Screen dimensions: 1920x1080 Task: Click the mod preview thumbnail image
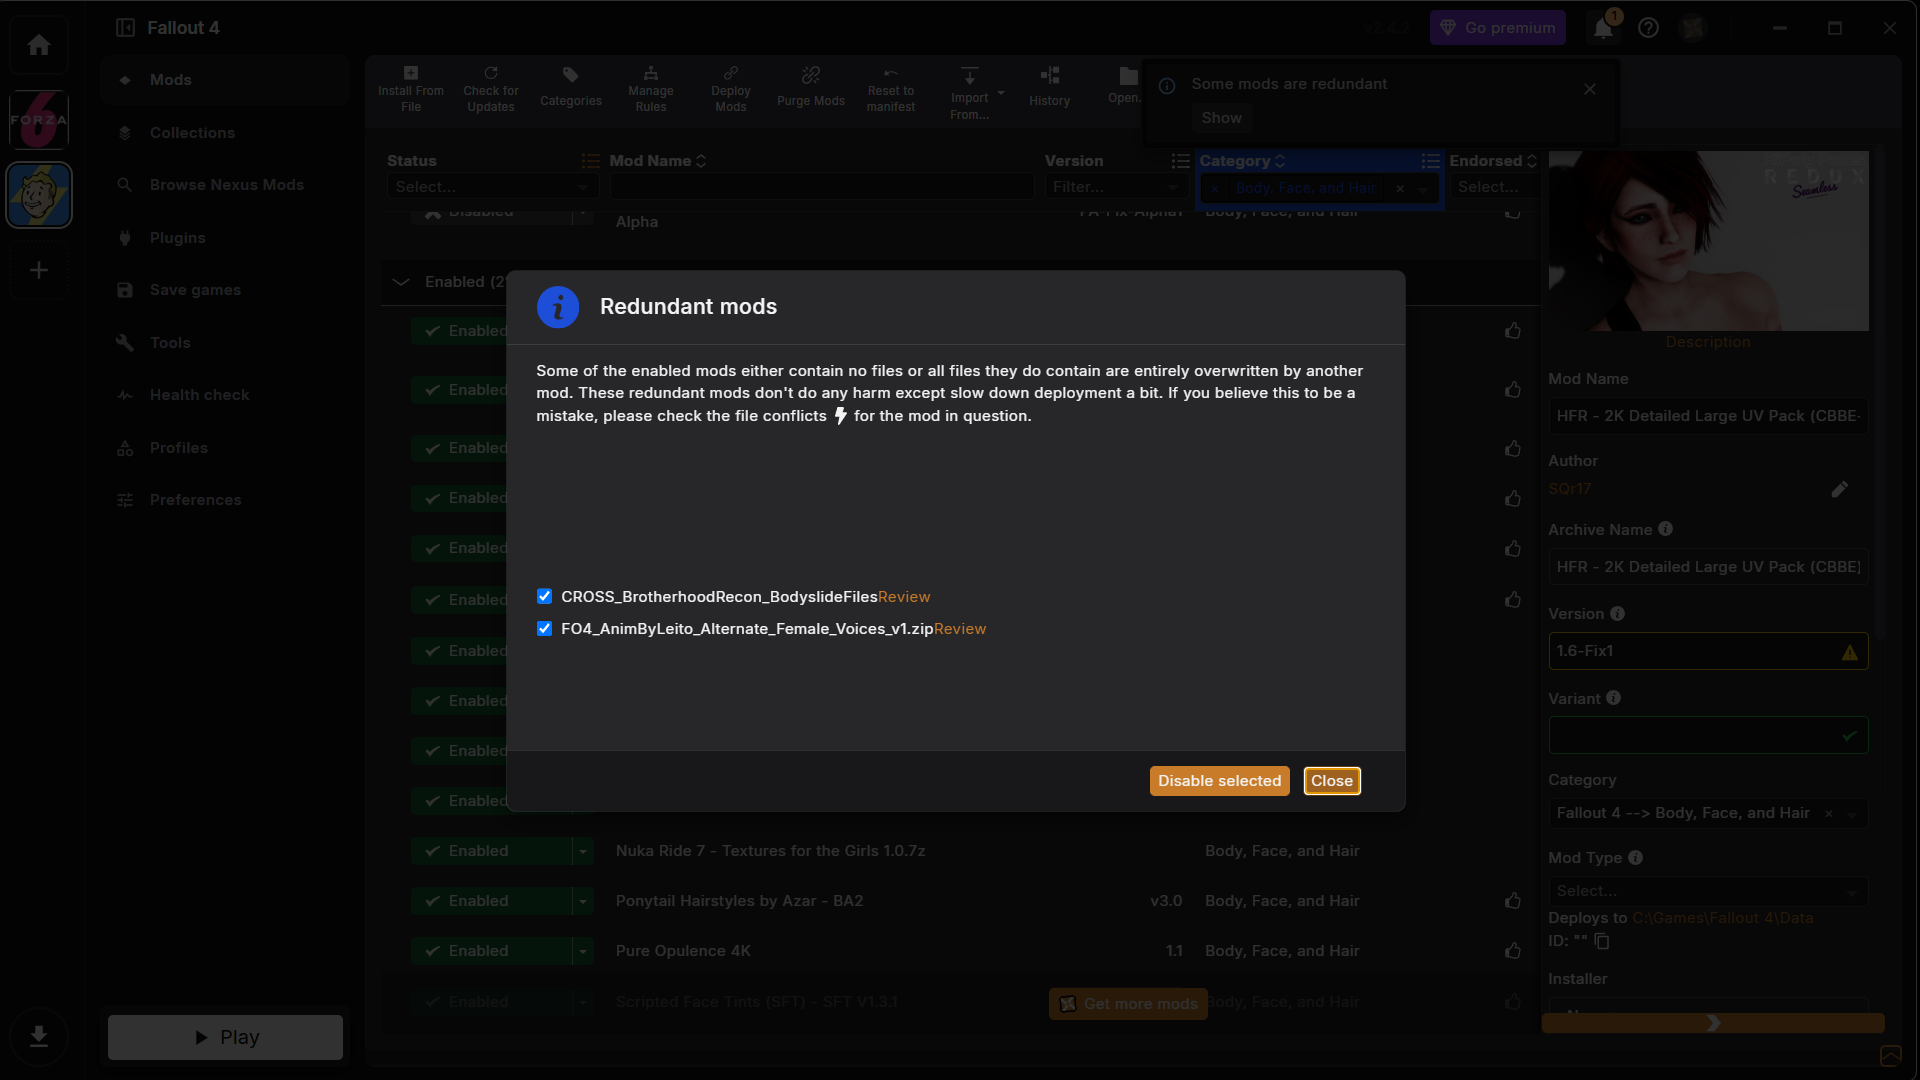click(x=1708, y=241)
